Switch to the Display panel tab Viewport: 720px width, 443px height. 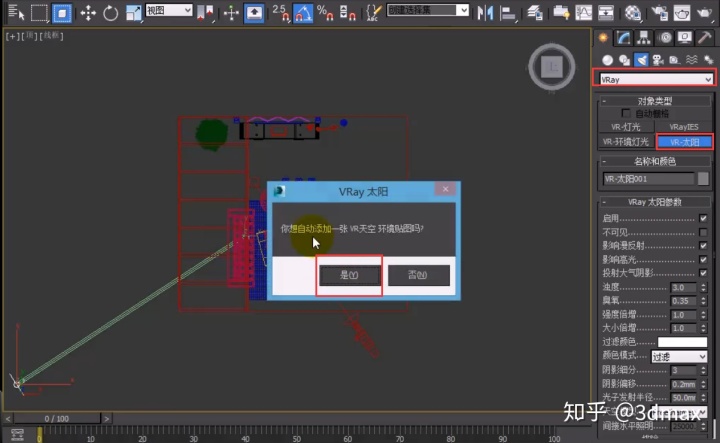[x=684, y=38]
